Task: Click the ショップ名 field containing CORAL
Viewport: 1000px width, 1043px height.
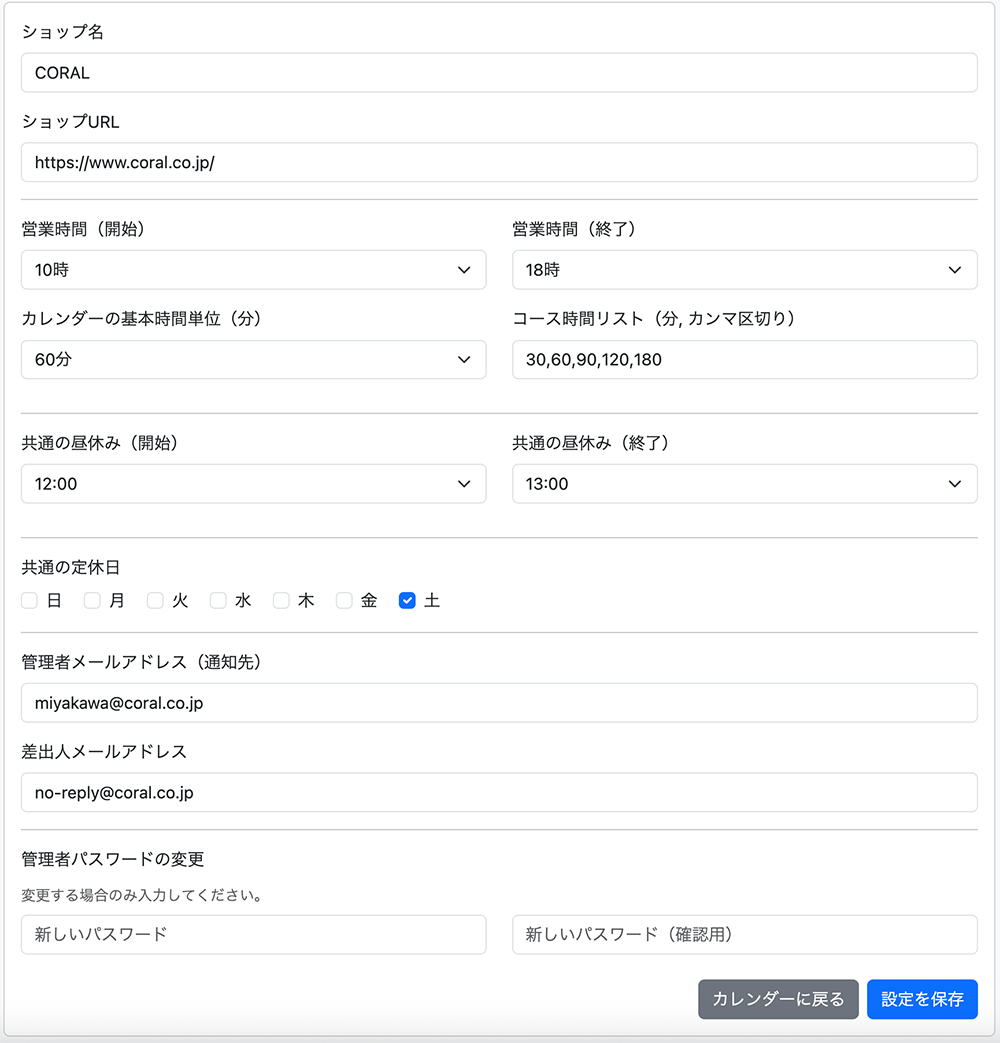Action: (499, 73)
